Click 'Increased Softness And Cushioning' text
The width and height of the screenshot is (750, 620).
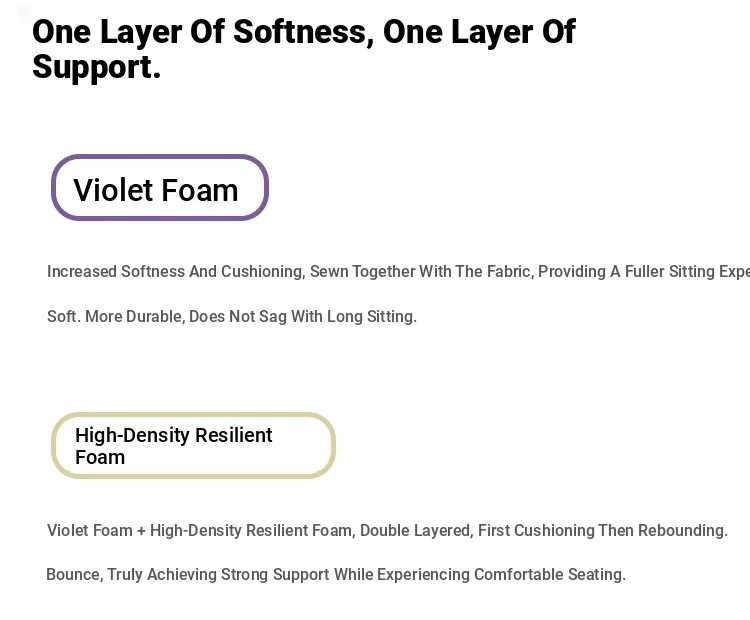click(x=174, y=272)
